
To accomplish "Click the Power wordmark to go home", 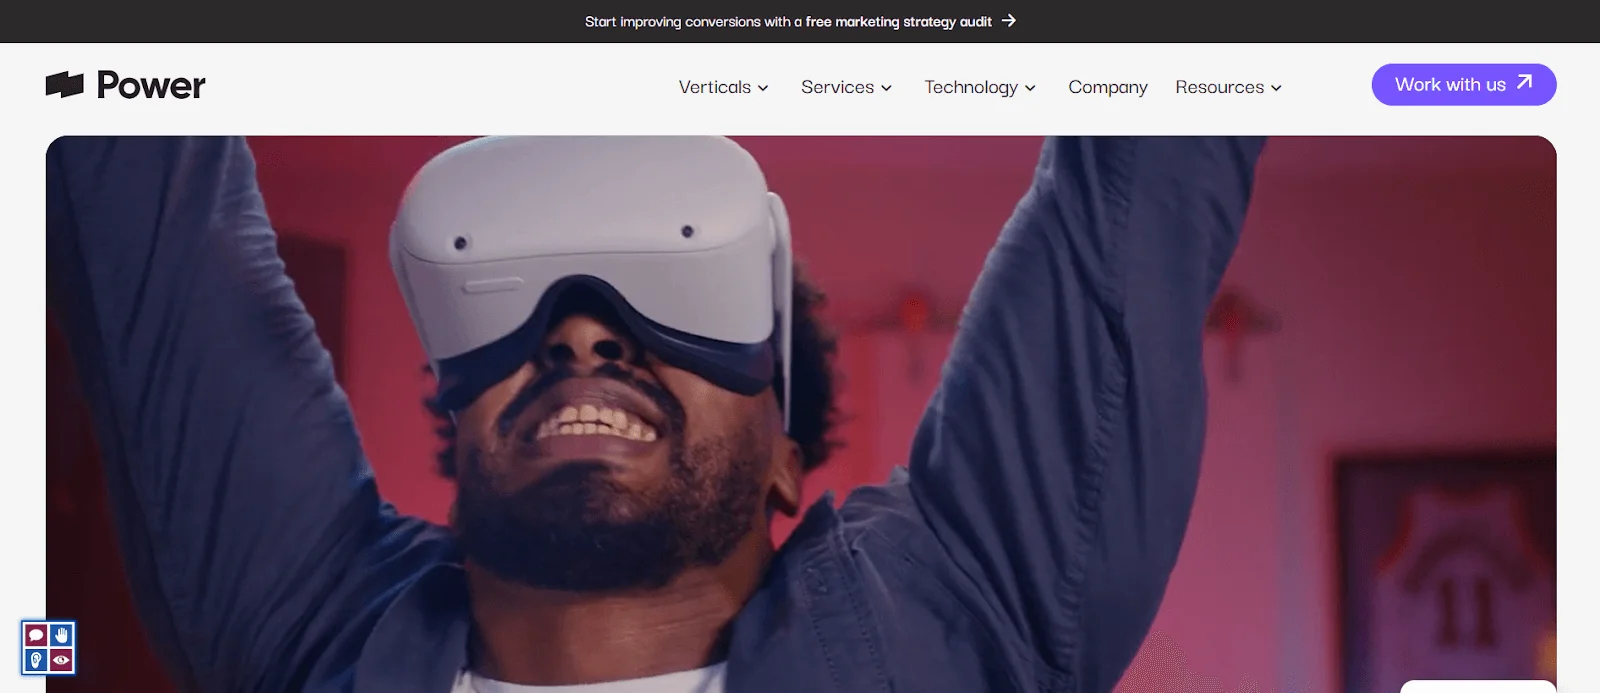I will (x=151, y=86).
